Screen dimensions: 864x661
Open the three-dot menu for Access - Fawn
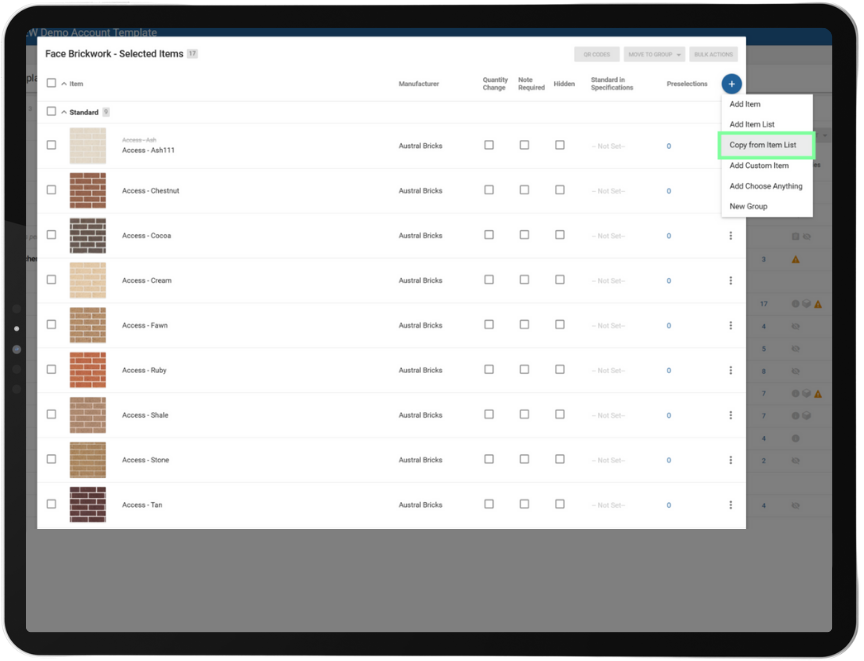click(x=730, y=326)
